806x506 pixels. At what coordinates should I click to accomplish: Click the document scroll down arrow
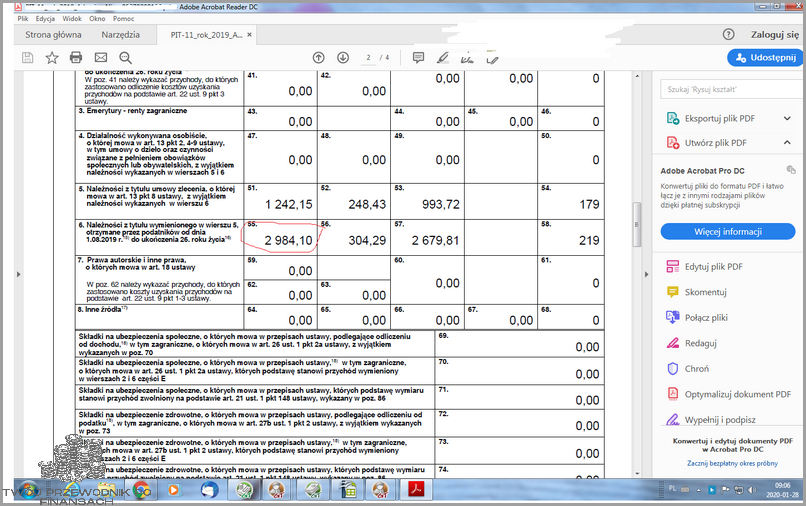point(637,474)
